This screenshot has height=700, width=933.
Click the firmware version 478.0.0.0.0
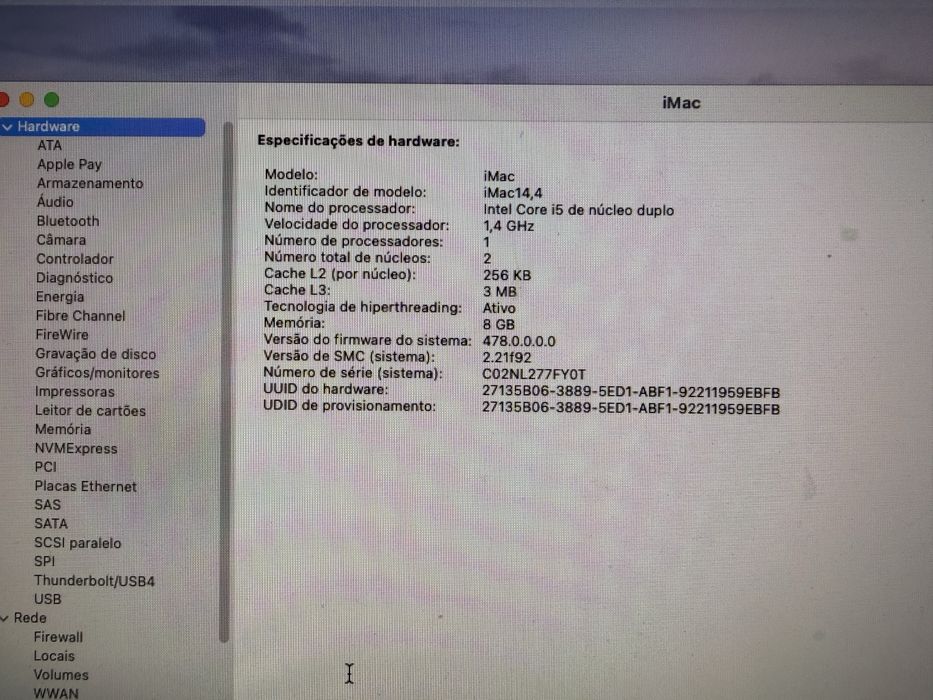pos(519,342)
